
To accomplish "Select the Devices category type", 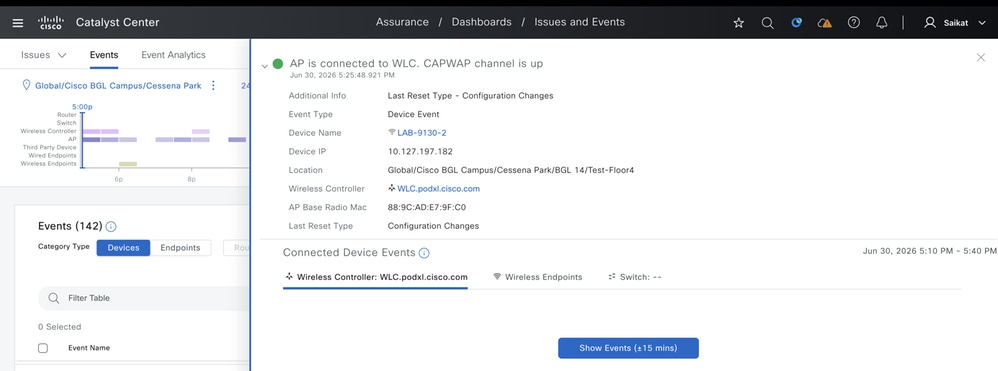I will coord(123,248).
